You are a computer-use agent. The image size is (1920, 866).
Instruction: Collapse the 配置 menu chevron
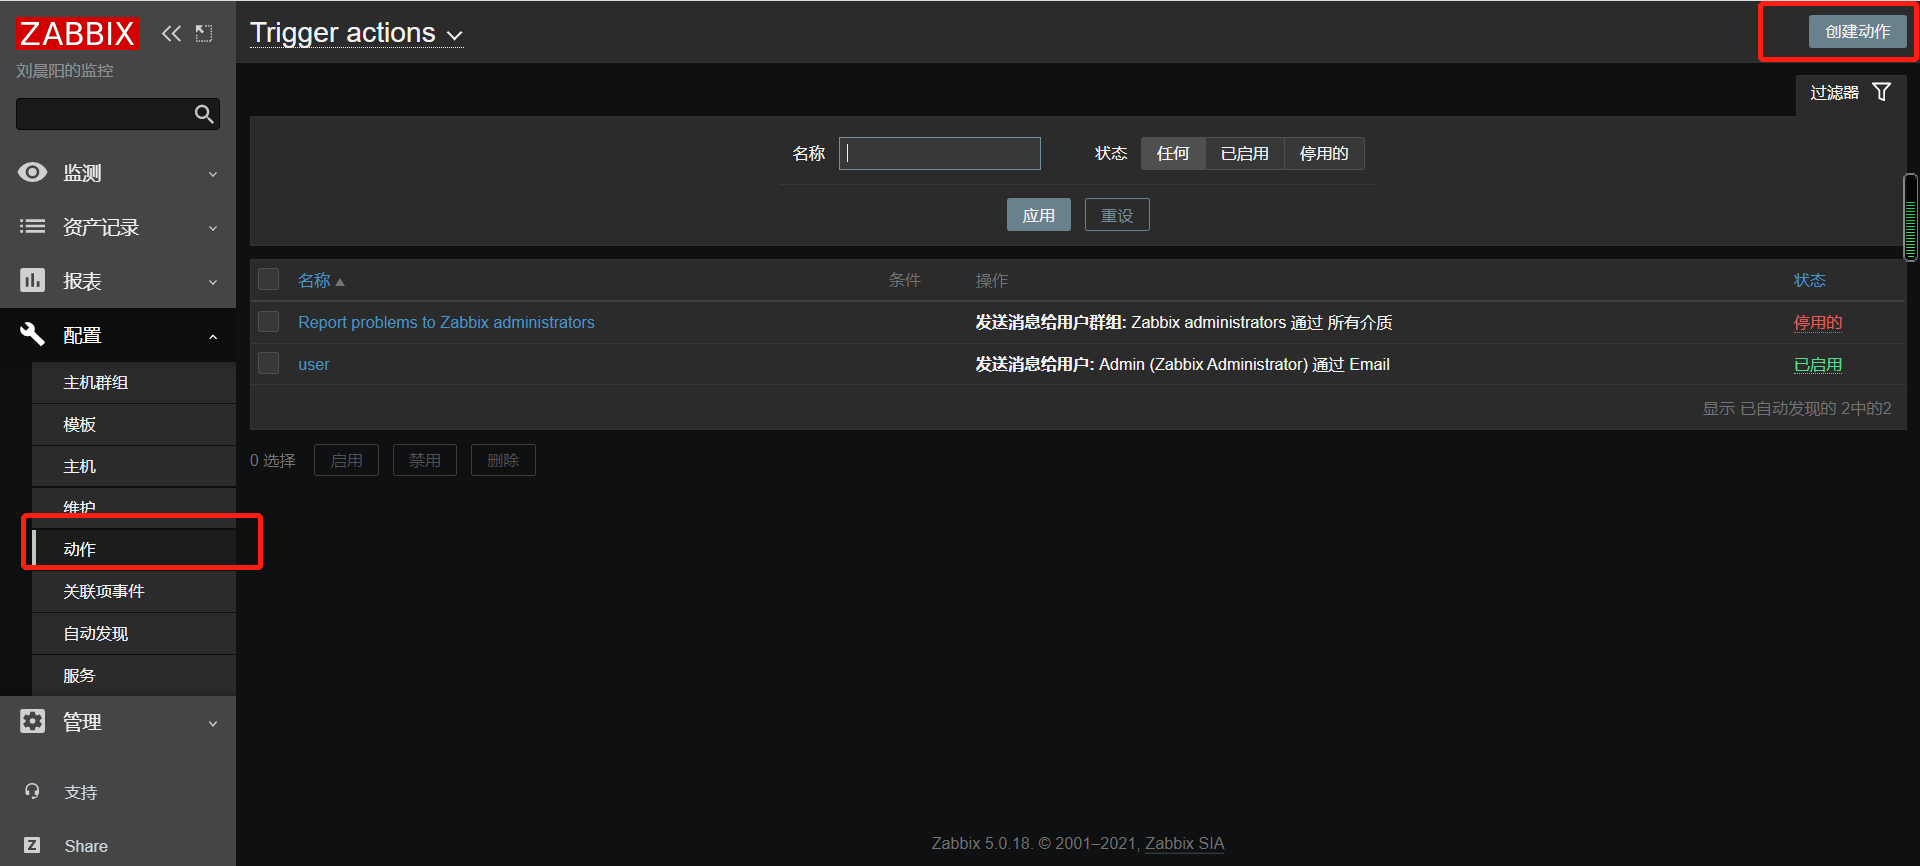(x=213, y=336)
